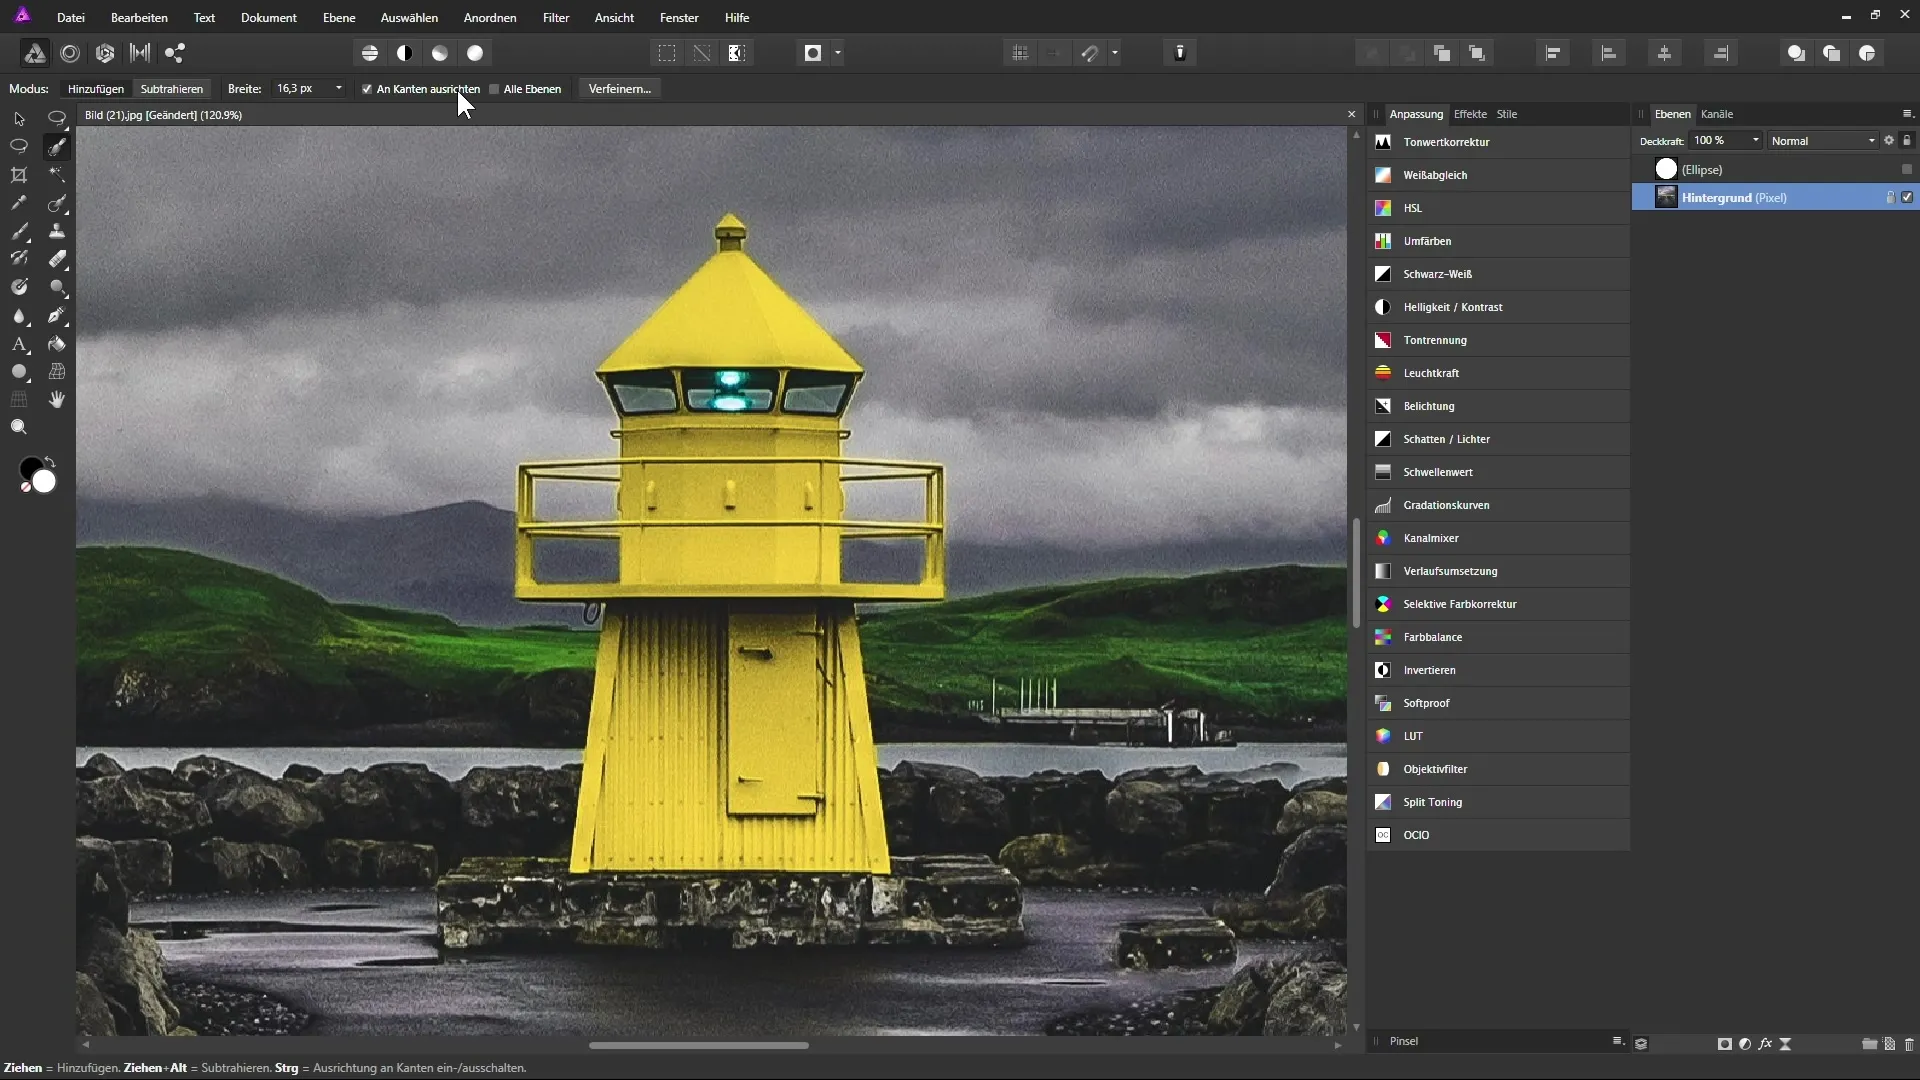Click the Invert Selection toolbar icon
Viewport: 1920px width, 1080px height.
point(737,53)
